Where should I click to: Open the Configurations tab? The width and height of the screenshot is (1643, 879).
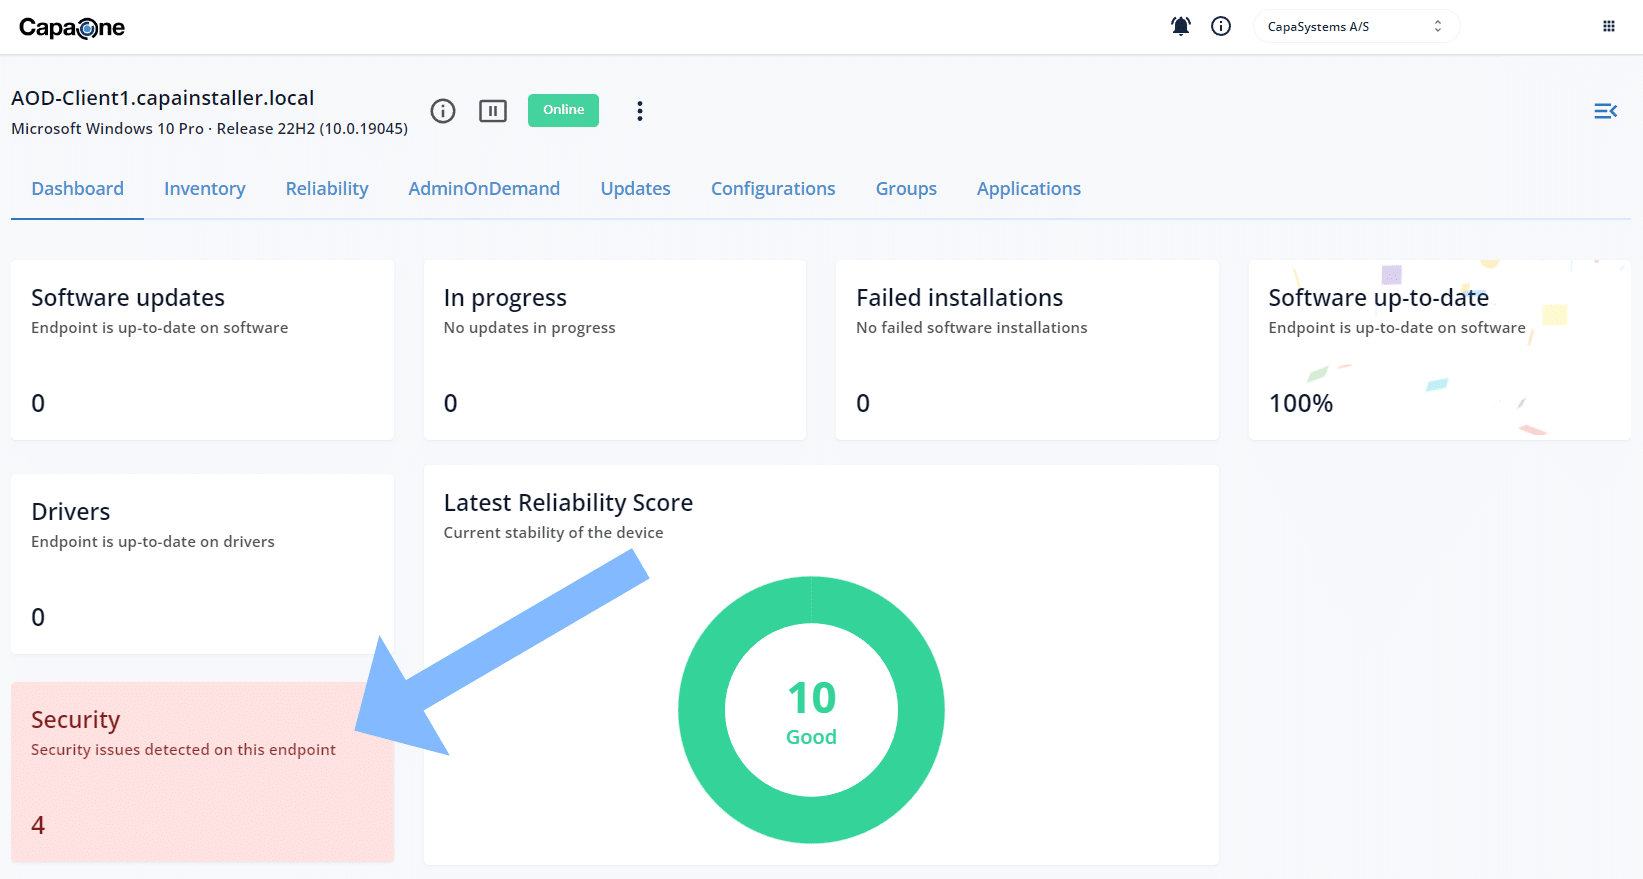point(773,189)
